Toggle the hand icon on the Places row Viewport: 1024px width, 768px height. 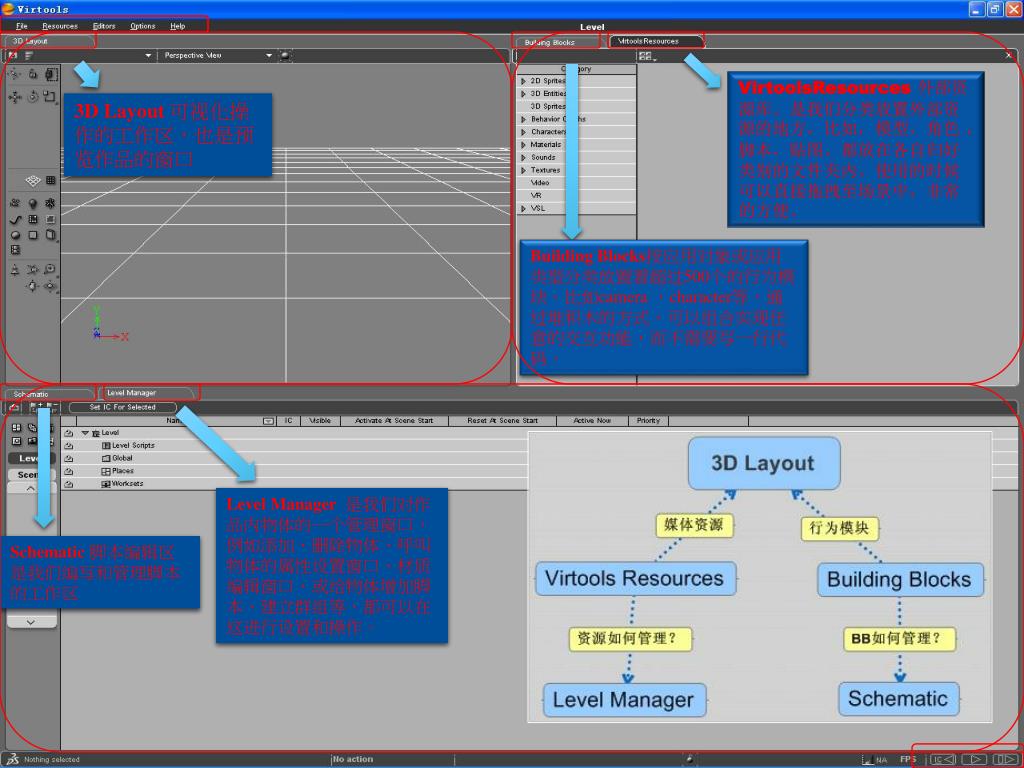(69, 472)
